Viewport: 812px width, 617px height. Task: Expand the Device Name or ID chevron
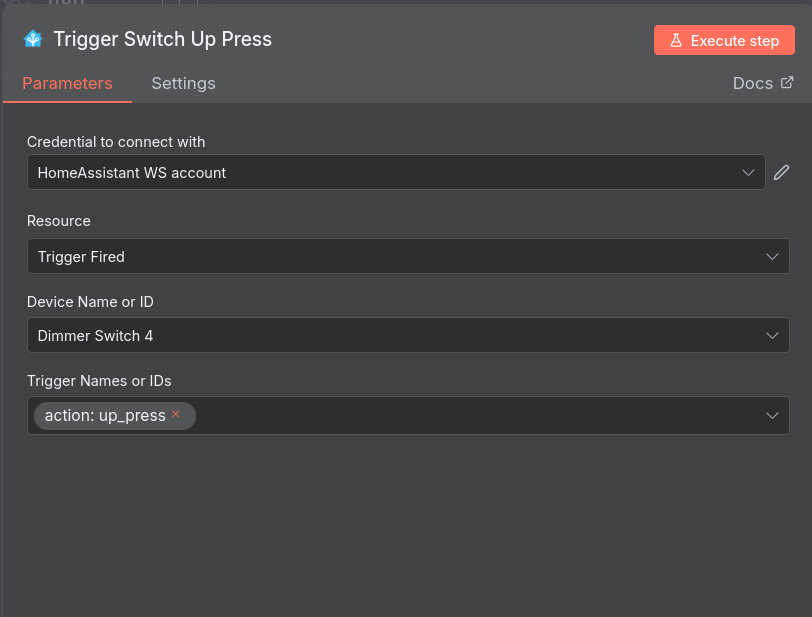pyautogui.click(x=772, y=335)
